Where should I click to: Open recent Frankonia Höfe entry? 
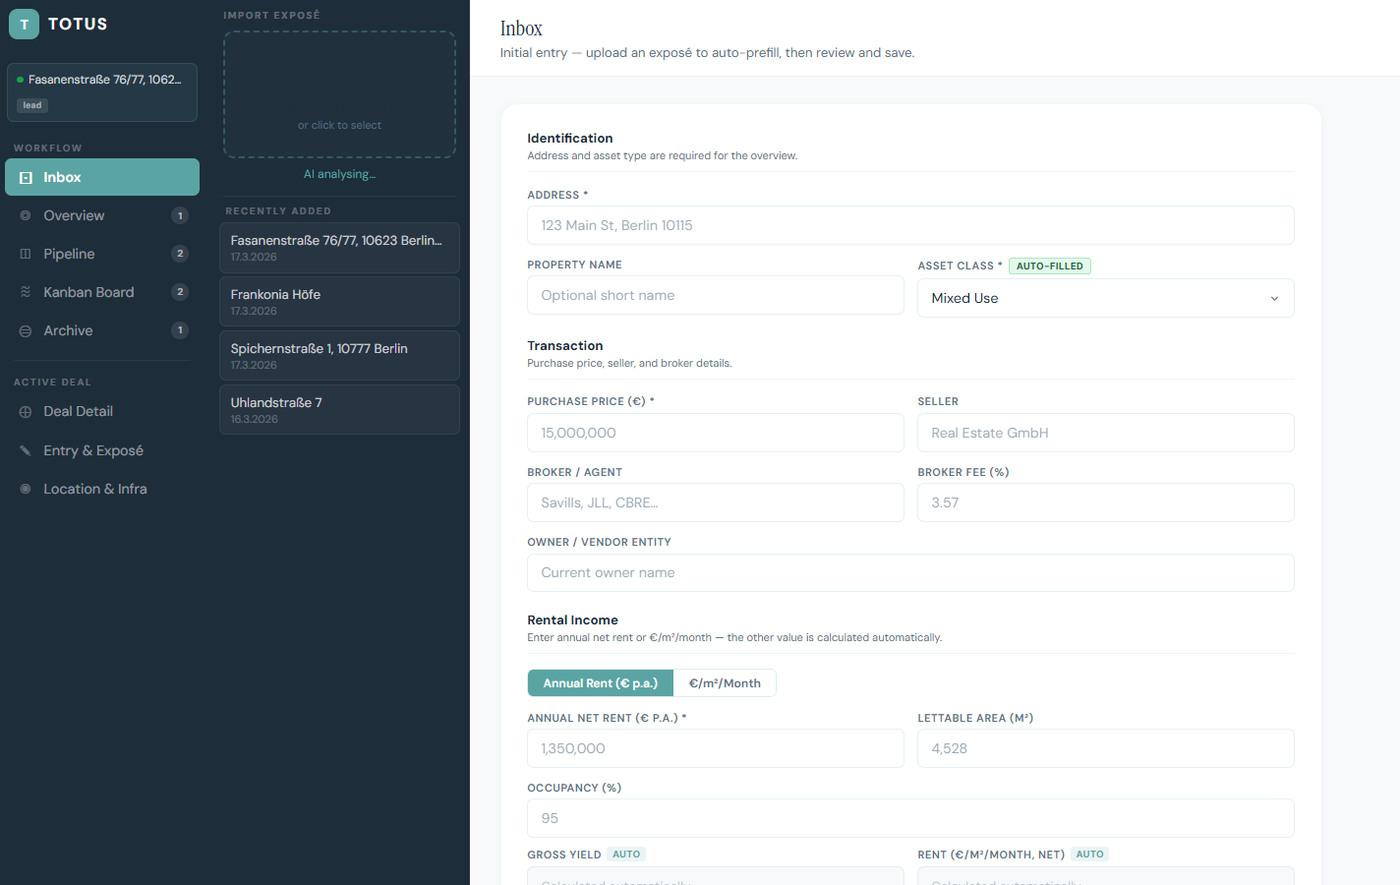click(340, 302)
